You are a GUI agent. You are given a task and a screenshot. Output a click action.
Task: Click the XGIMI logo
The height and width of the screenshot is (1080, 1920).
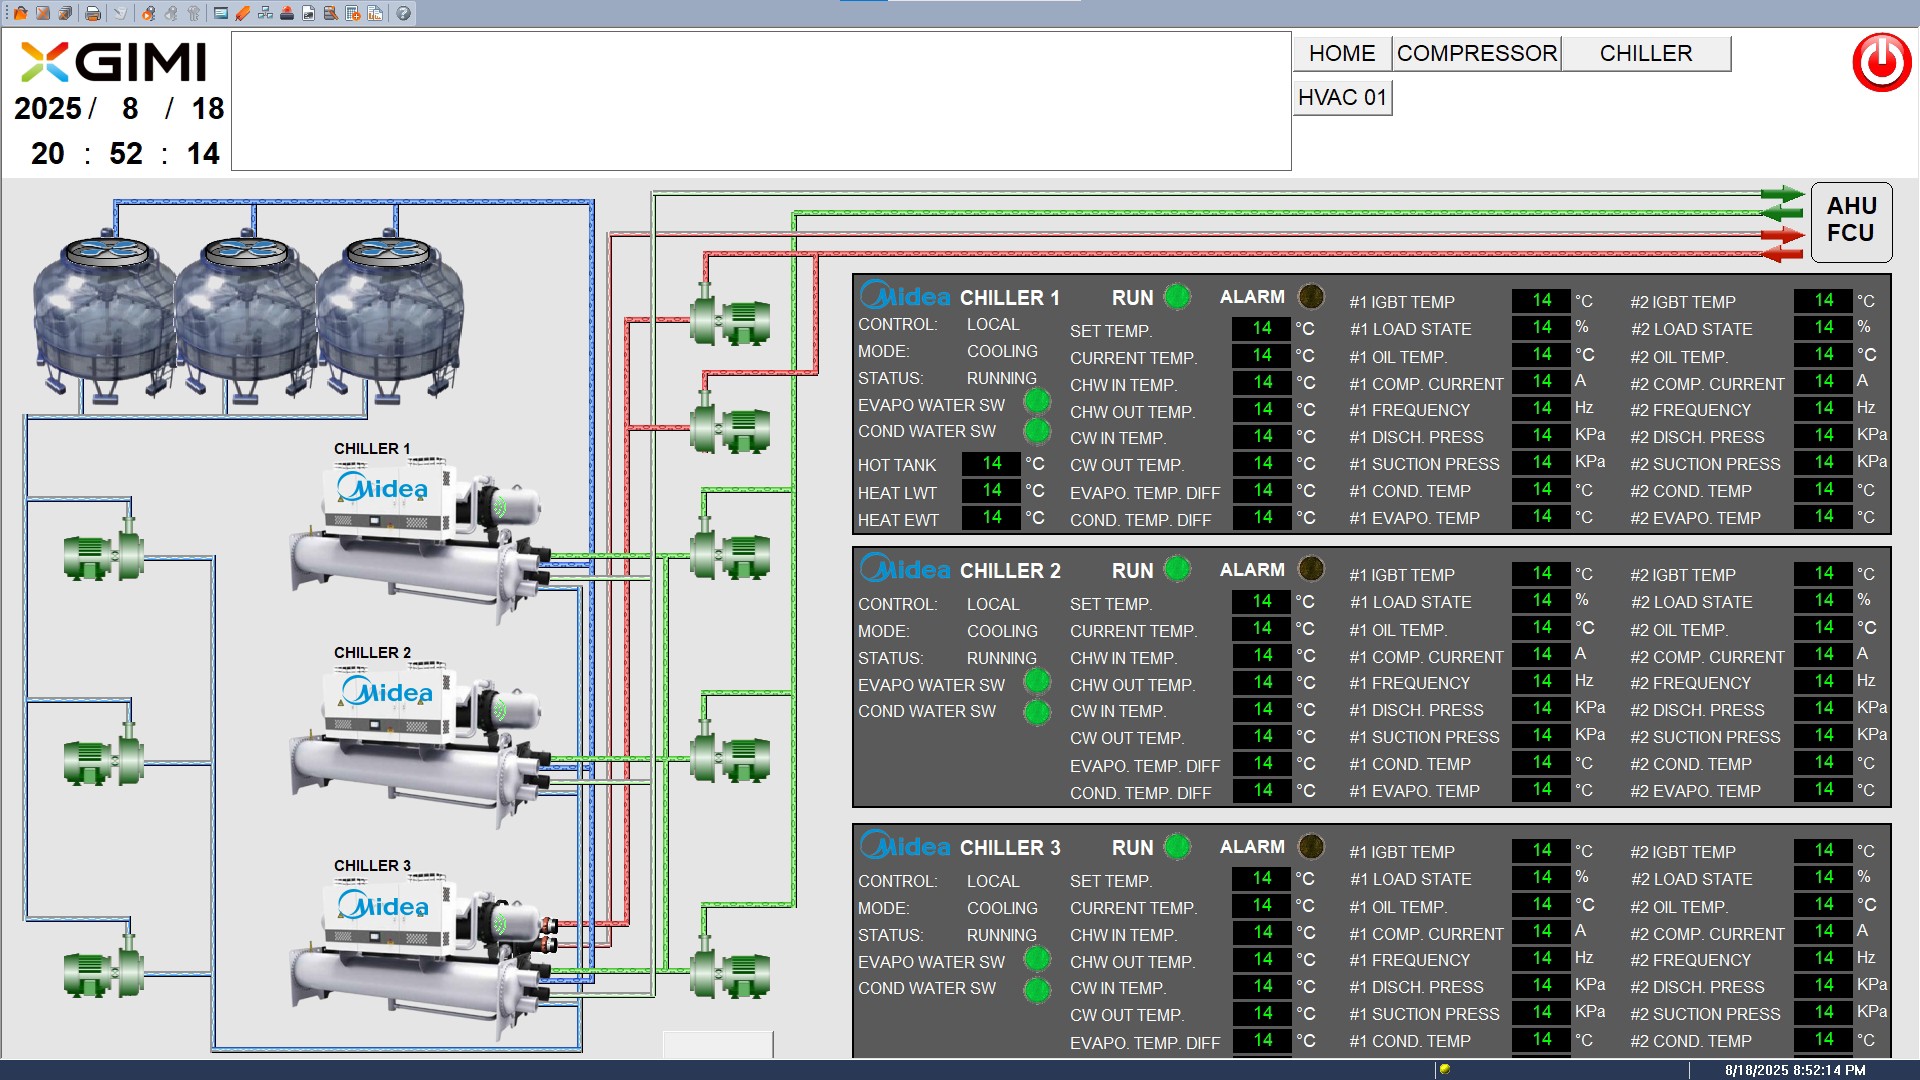[113, 62]
